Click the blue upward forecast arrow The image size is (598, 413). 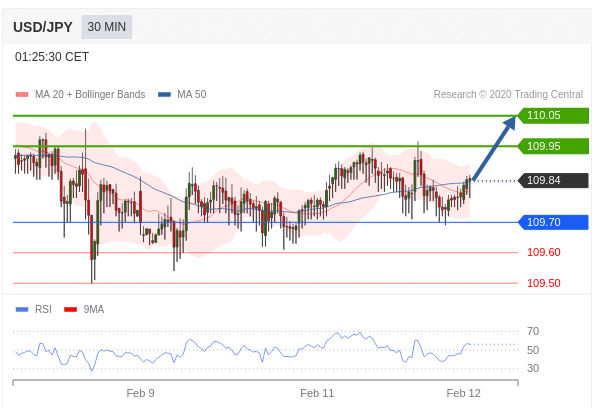click(494, 148)
